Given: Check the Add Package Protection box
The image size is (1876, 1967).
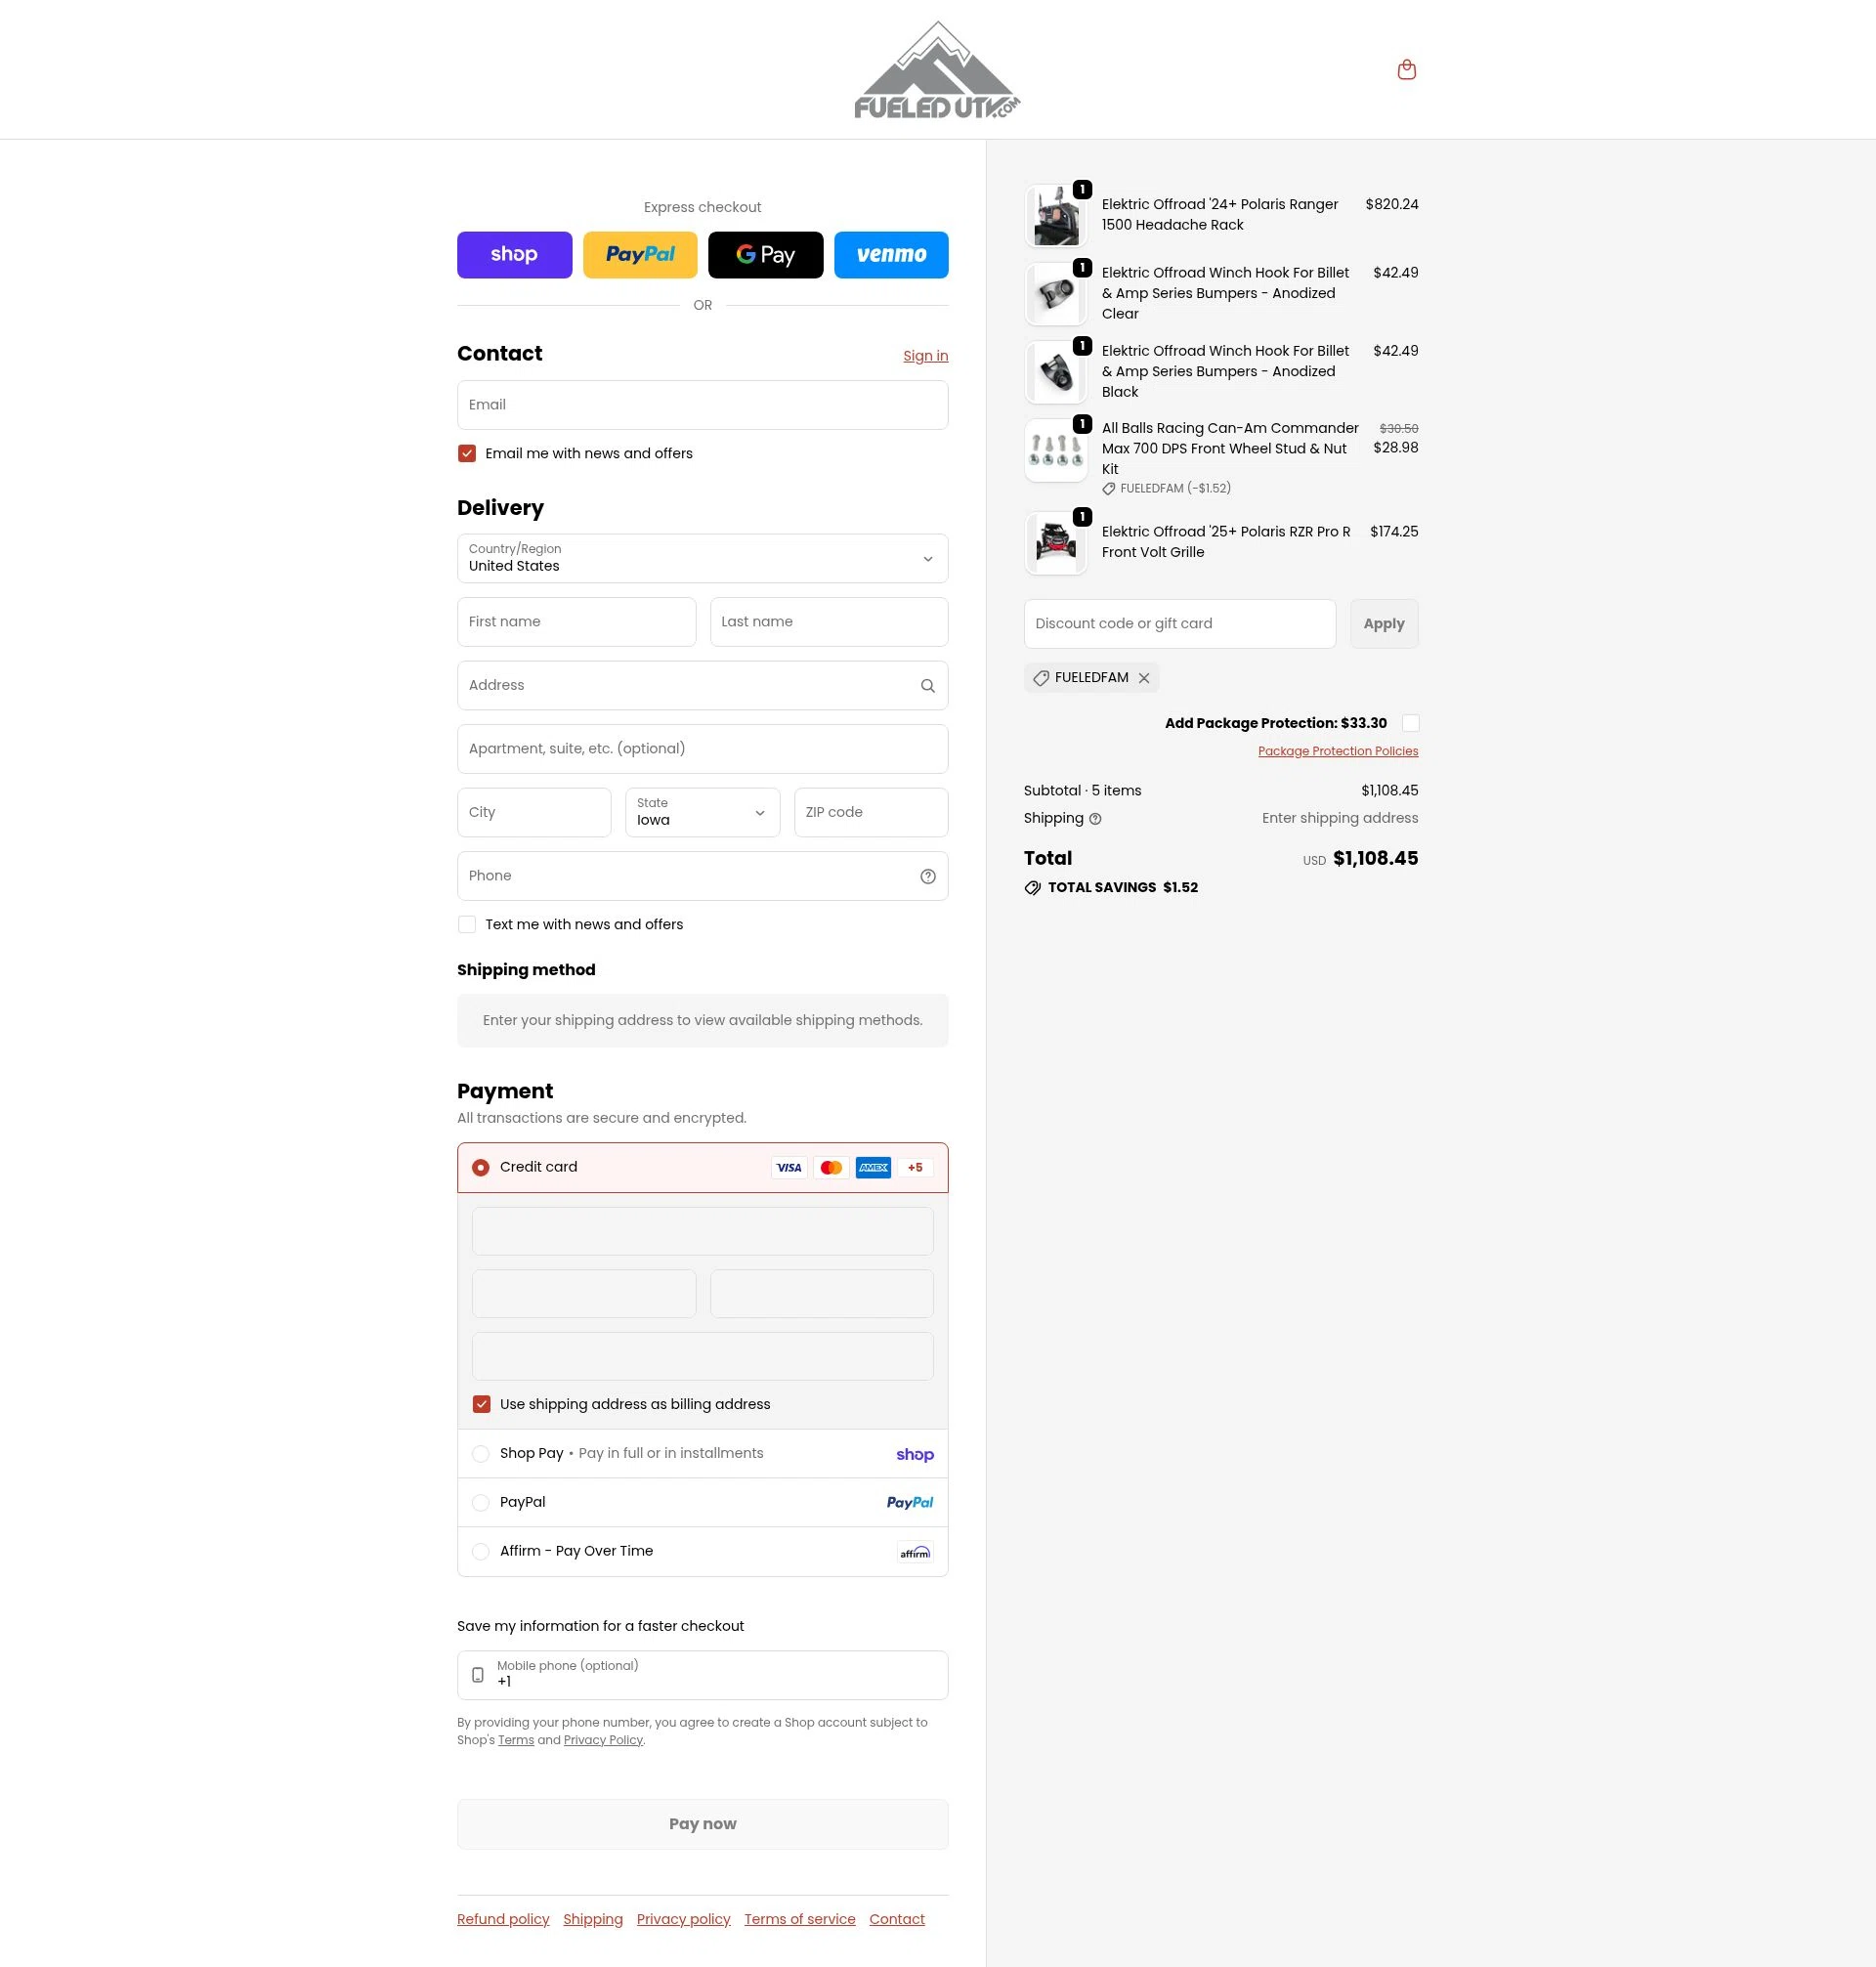Looking at the screenshot, I should click(1410, 723).
